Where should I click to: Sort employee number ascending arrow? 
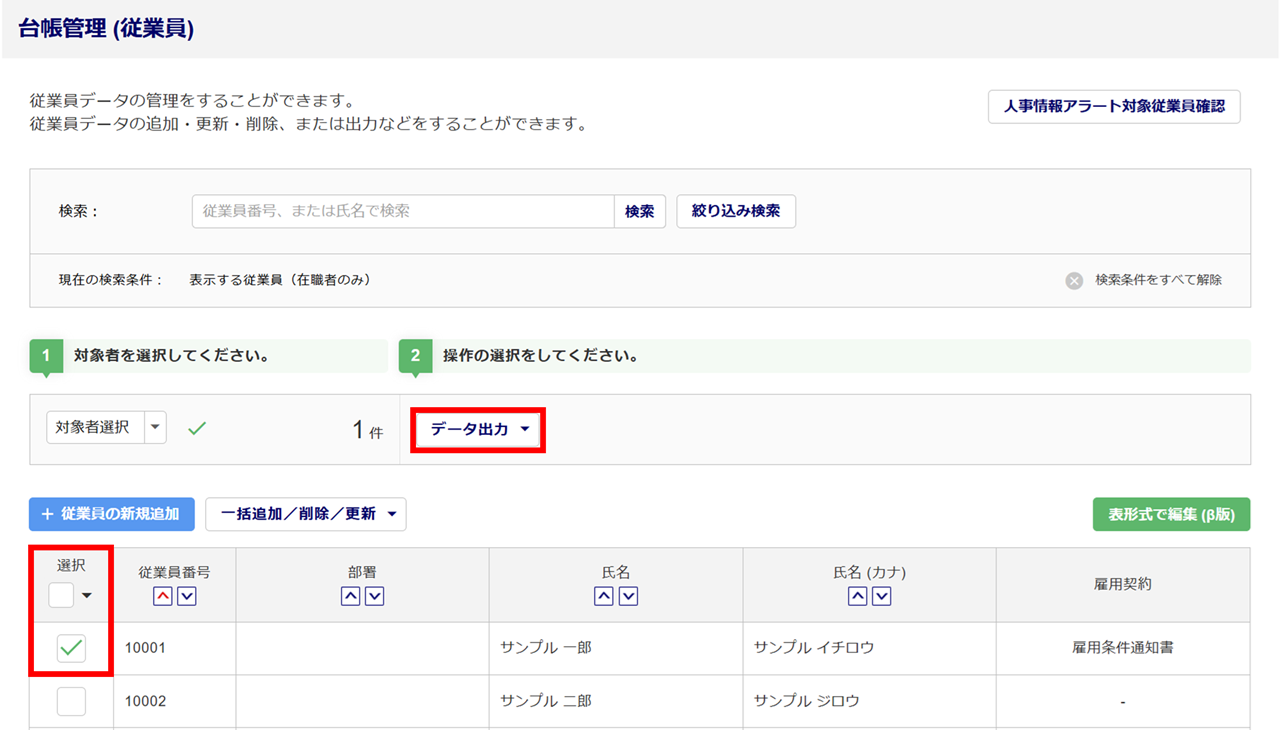pyautogui.click(x=163, y=596)
